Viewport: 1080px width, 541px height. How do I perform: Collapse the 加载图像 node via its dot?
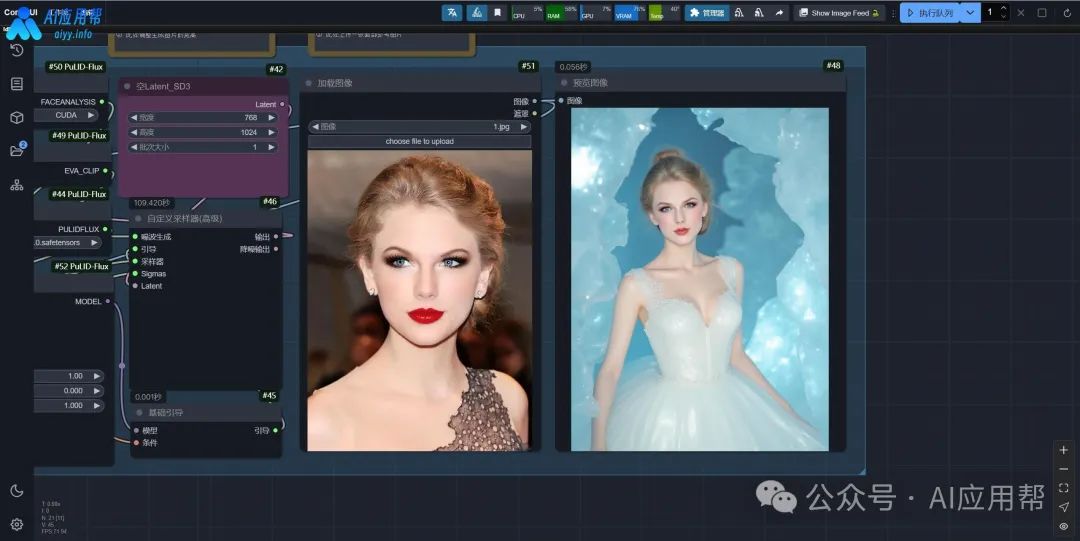coord(308,83)
